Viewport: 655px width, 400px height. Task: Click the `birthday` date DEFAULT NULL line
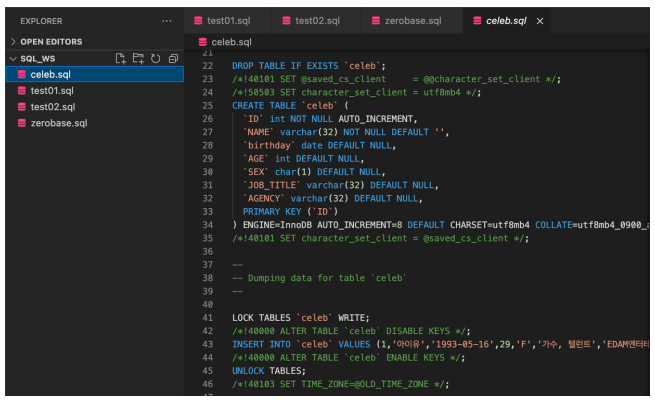(319, 145)
